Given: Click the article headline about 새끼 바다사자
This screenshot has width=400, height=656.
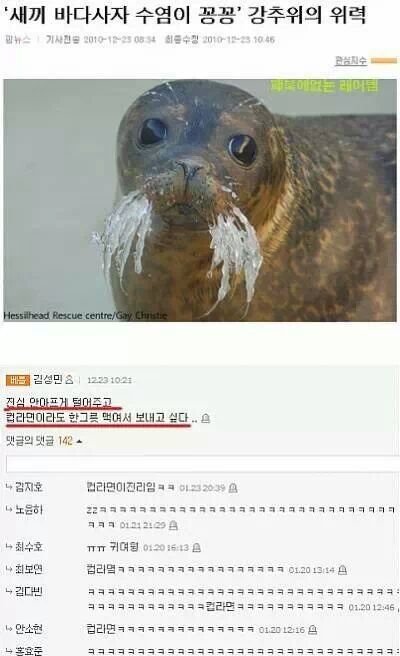Looking at the screenshot, I should pos(187,15).
